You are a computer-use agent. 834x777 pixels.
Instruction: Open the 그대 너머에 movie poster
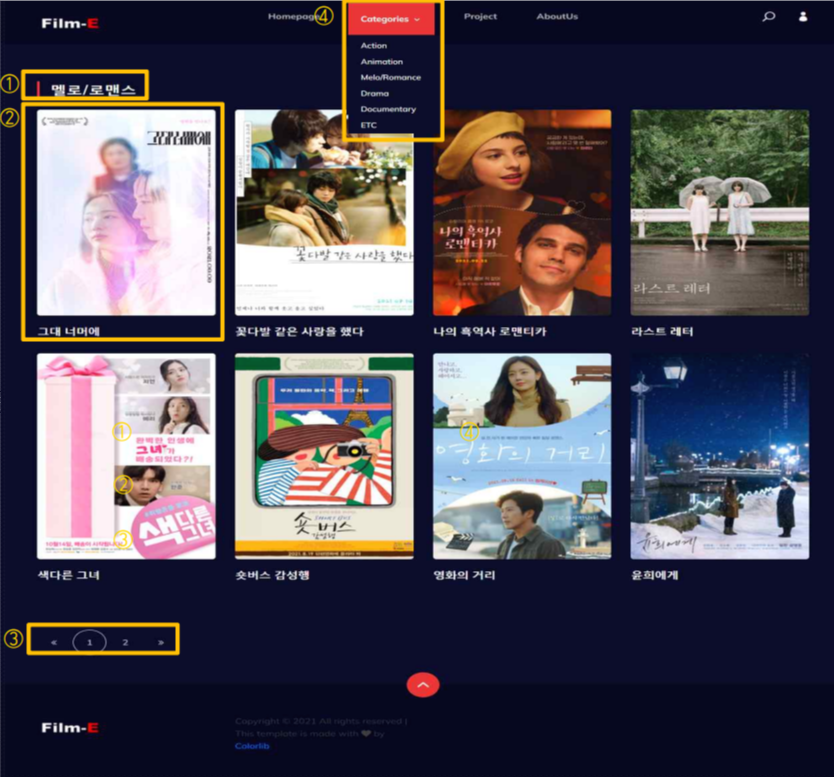(127, 213)
